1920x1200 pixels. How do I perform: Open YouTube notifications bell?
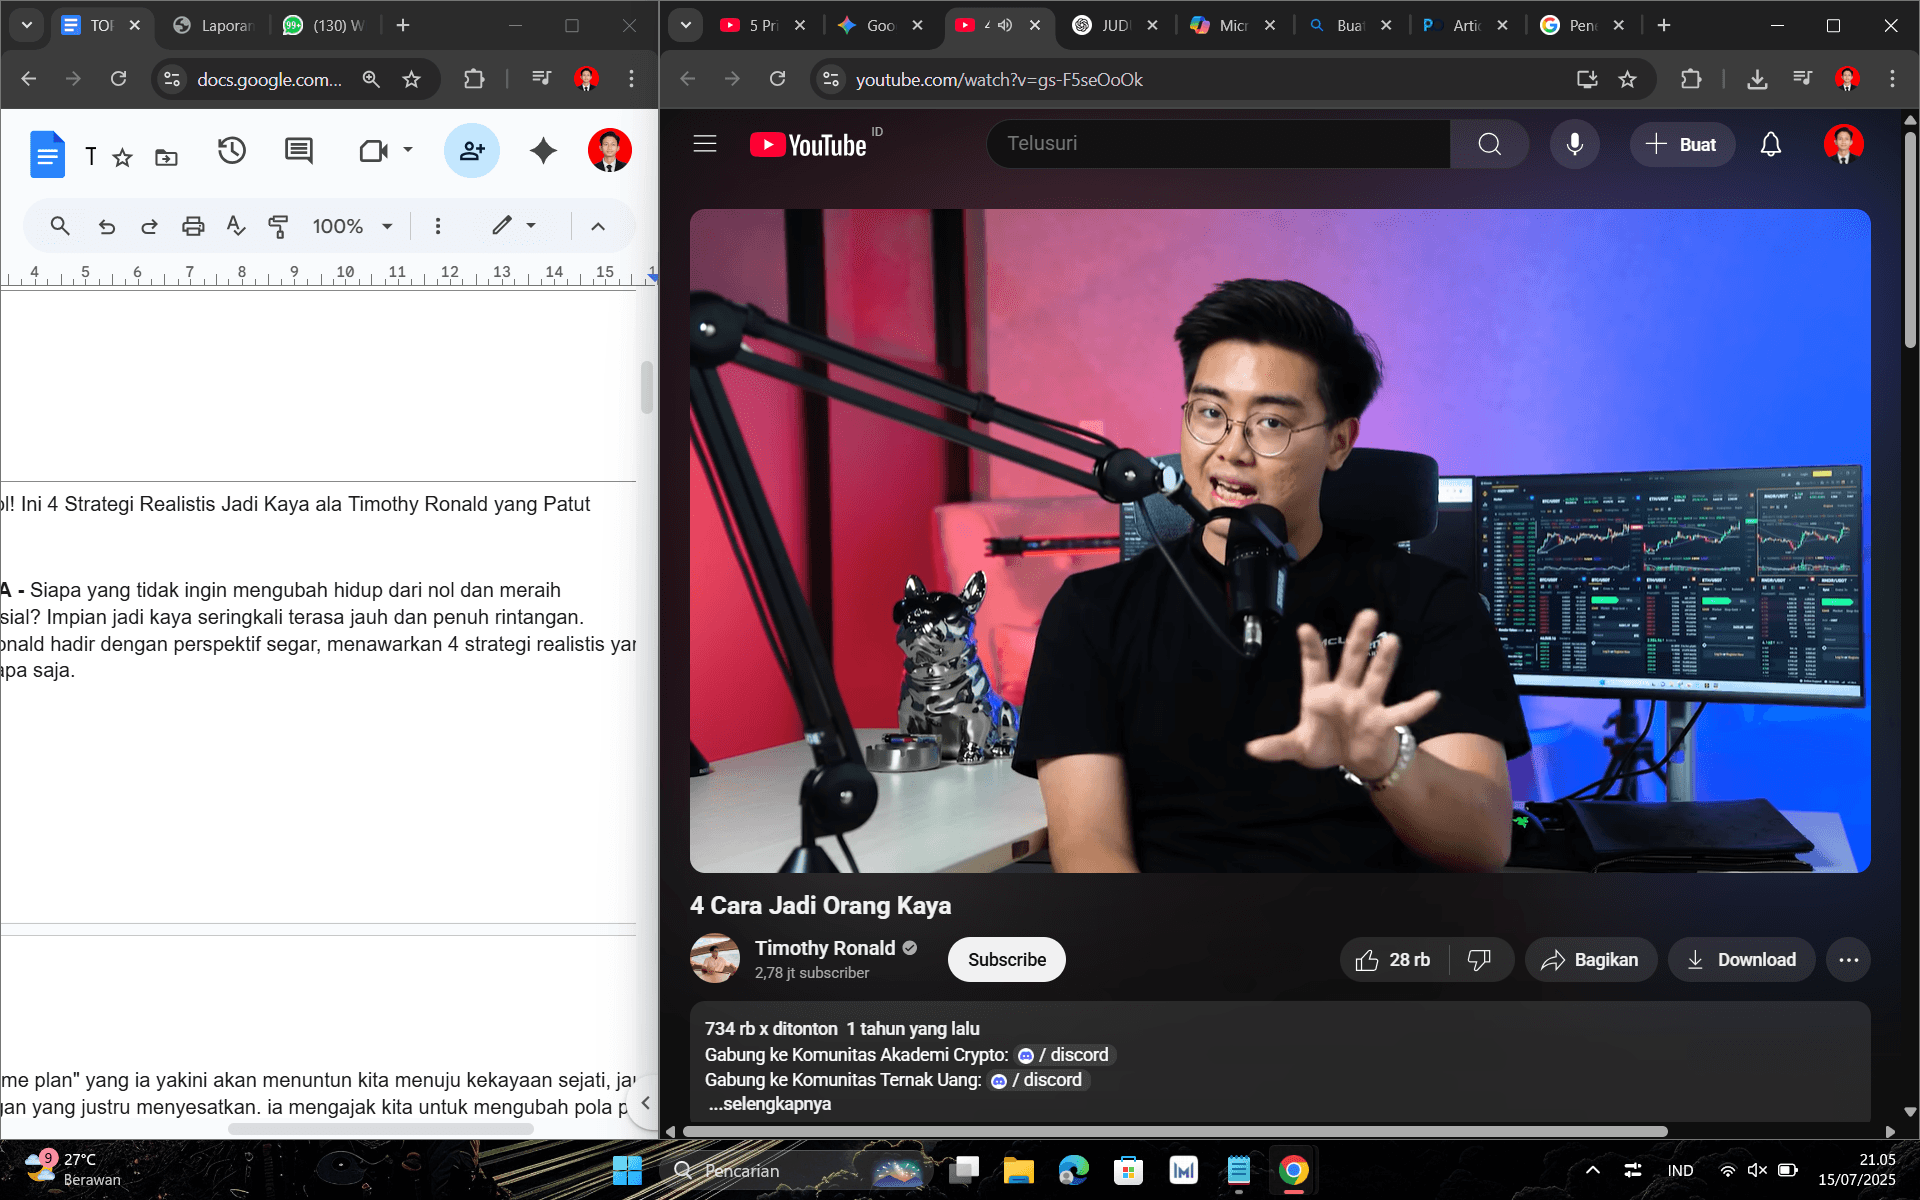coord(1770,144)
